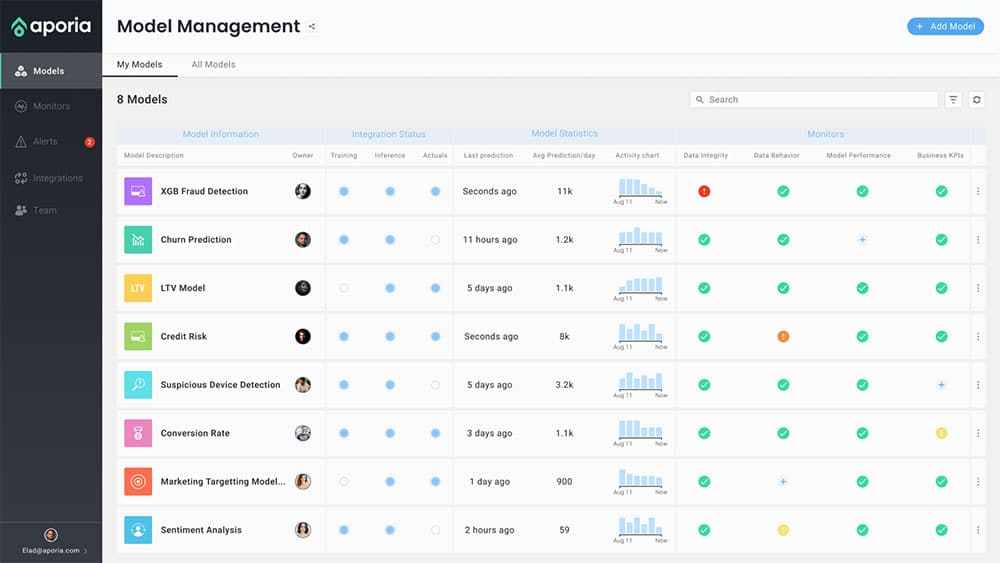Click the Search models field
Image resolution: width=1000 pixels, height=563 pixels.
pyautogui.click(x=814, y=99)
